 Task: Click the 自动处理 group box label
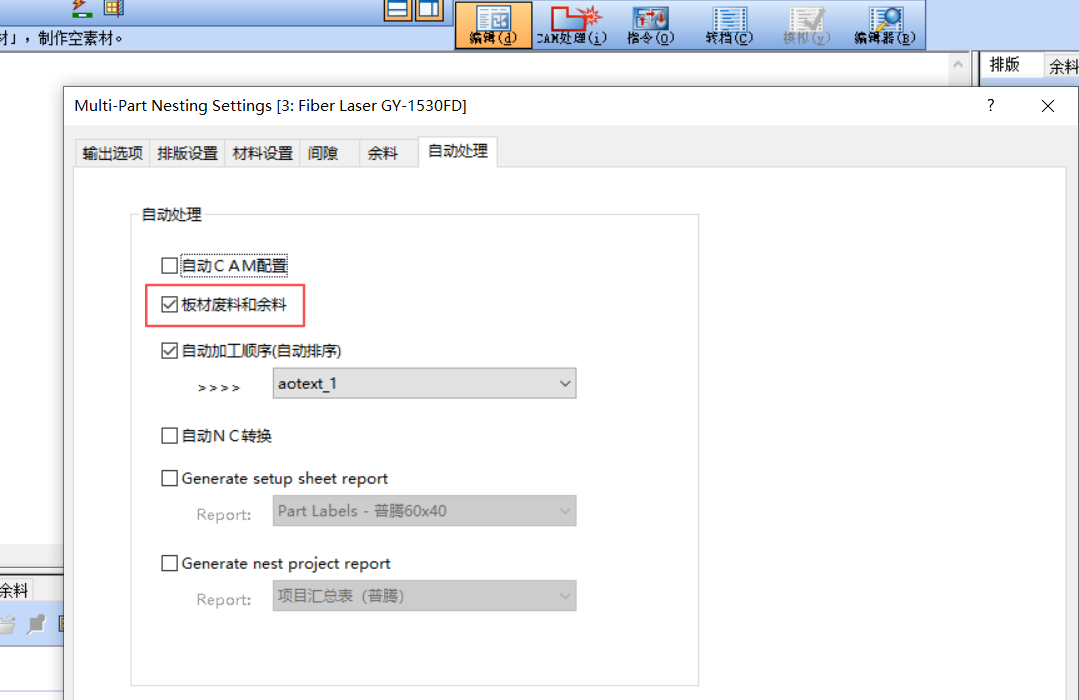pos(171,215)
